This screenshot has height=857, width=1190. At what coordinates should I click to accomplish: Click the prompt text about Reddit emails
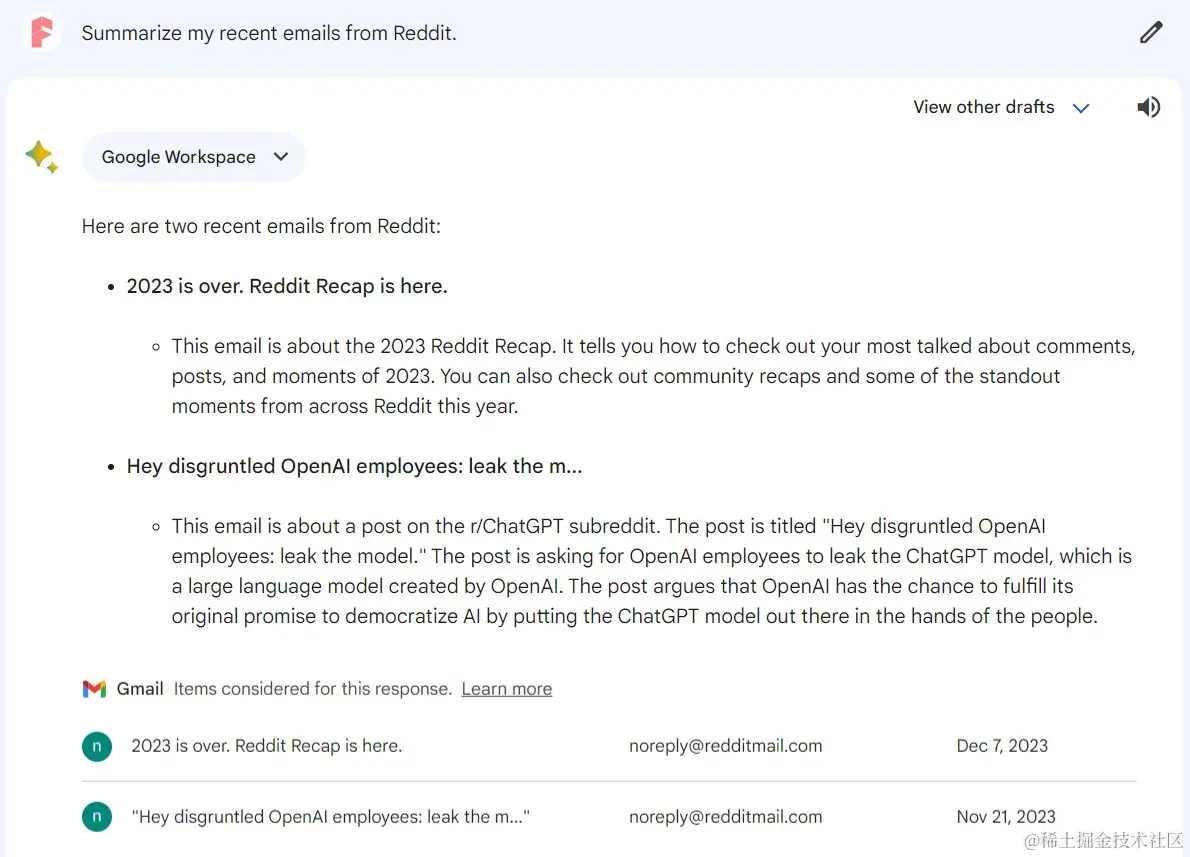click(269, 33)
